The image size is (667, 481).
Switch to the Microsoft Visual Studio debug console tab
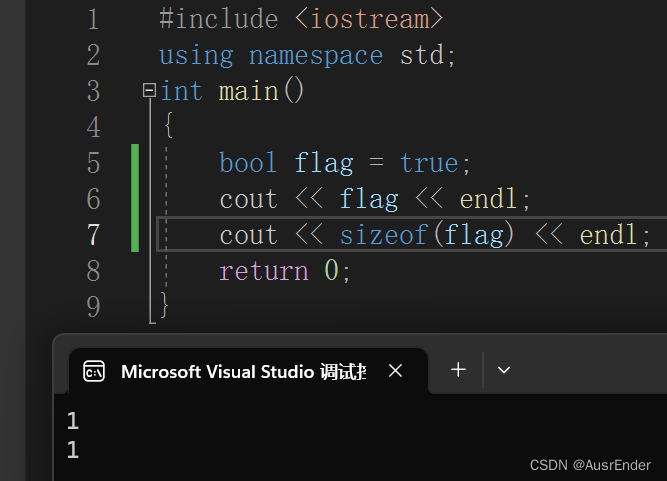(243, 371)
